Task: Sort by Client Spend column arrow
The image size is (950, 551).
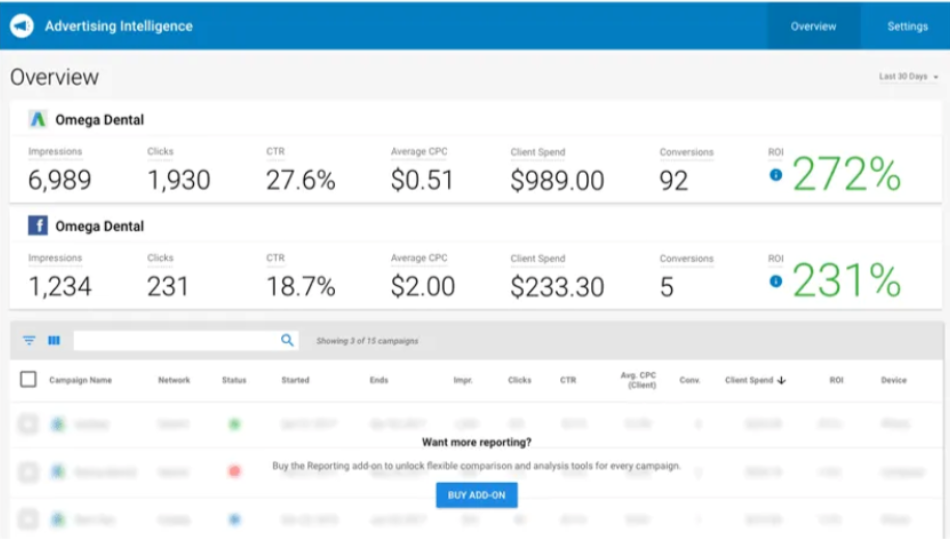Action: pyautogui.click(x=781, y=380)
